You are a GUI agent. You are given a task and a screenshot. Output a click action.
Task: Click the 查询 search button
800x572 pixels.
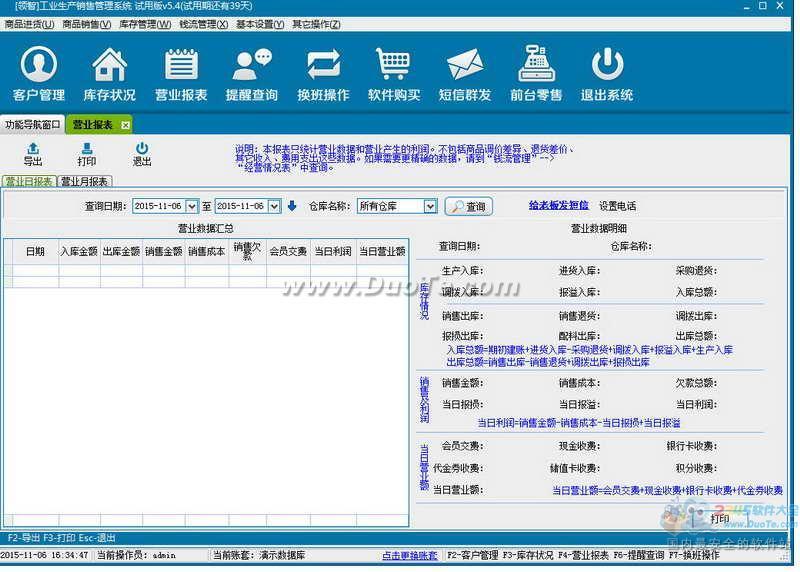(468, 206)
